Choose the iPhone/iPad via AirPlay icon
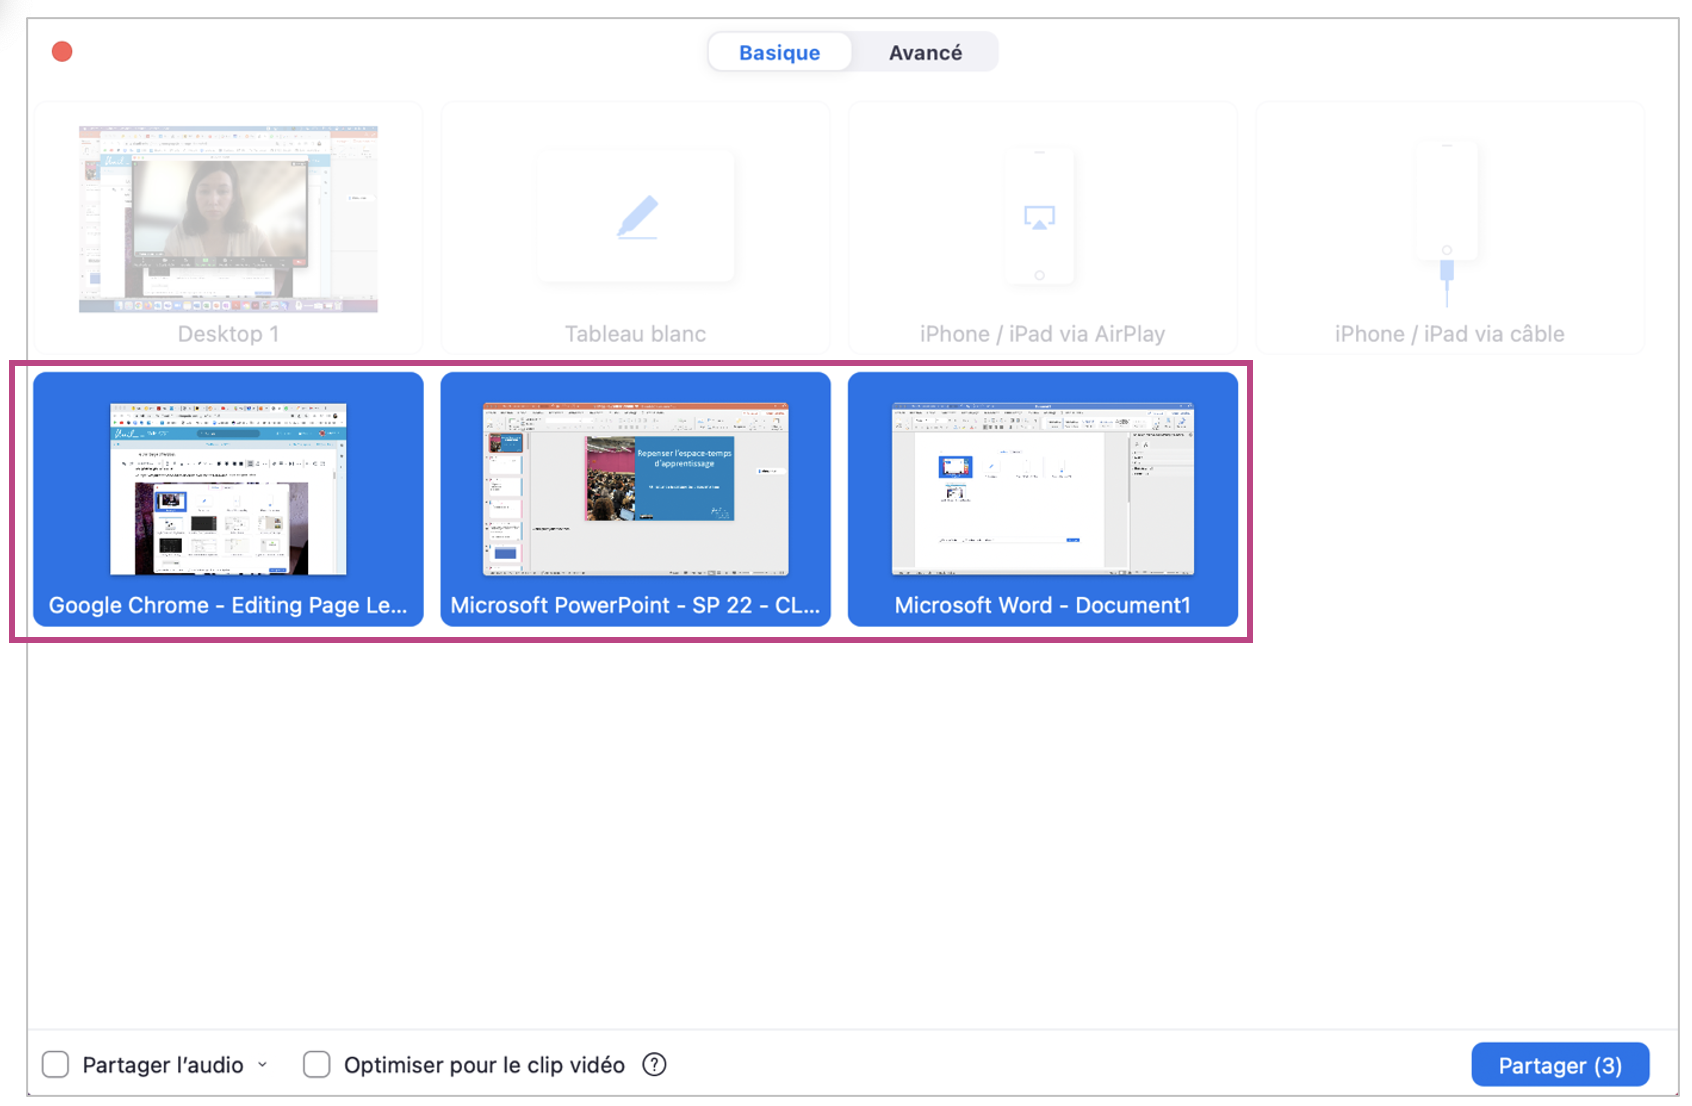 pos(1039,217)
